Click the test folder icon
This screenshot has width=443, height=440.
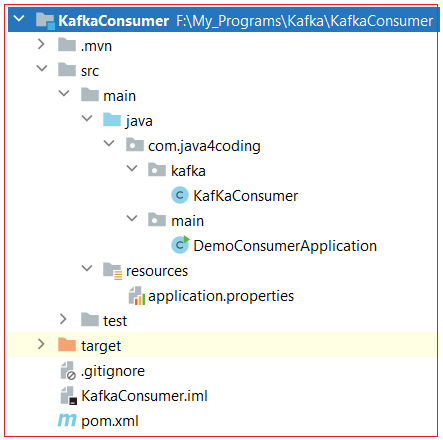pos(90,320)
